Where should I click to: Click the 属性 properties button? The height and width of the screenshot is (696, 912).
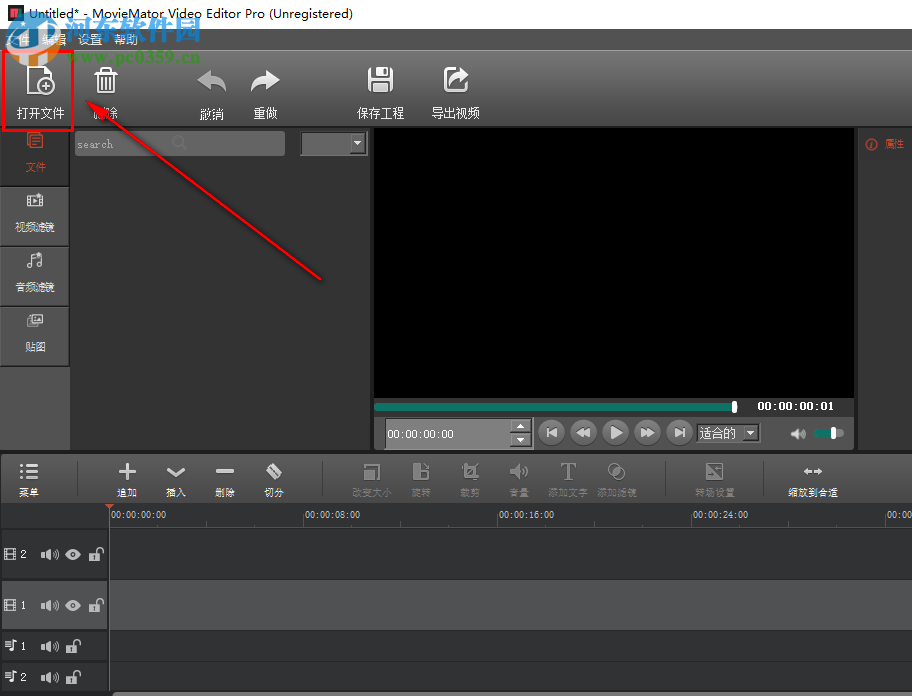point(885,143)
